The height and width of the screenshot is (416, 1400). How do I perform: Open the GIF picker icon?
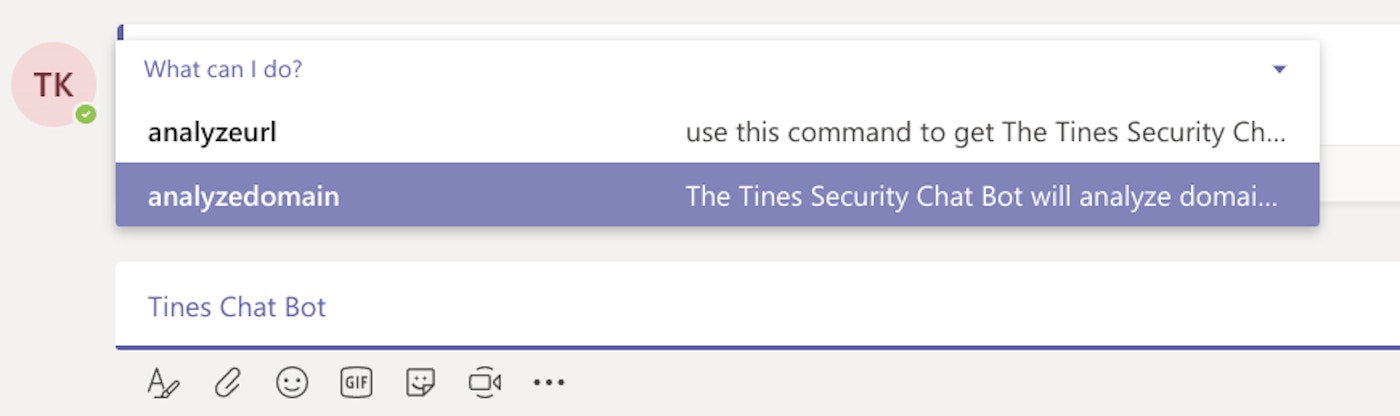(x=356, y=382)
